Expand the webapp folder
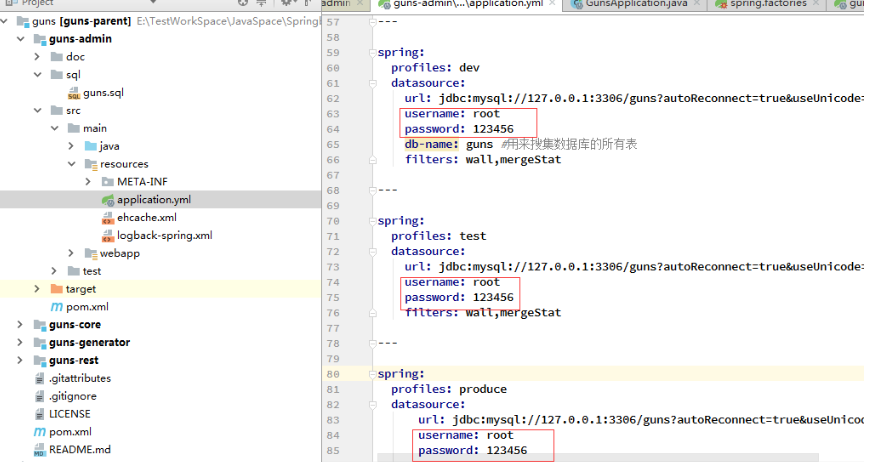 click(71, 253)
